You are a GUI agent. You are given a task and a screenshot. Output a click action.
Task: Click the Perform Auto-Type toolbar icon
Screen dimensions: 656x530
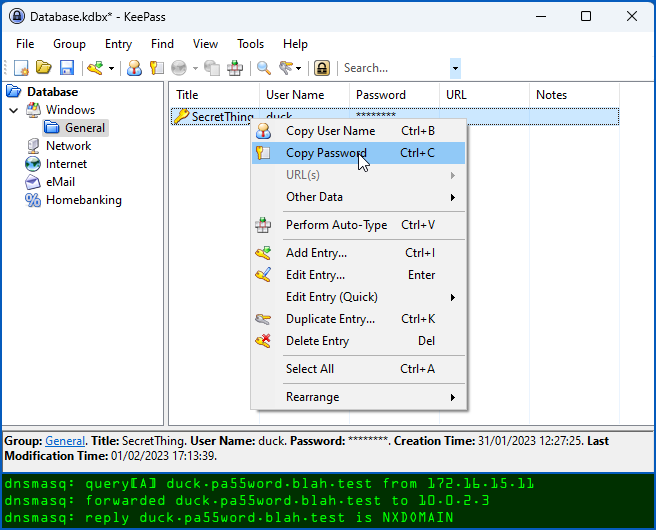pyautogui.click(x=235, y=68)
